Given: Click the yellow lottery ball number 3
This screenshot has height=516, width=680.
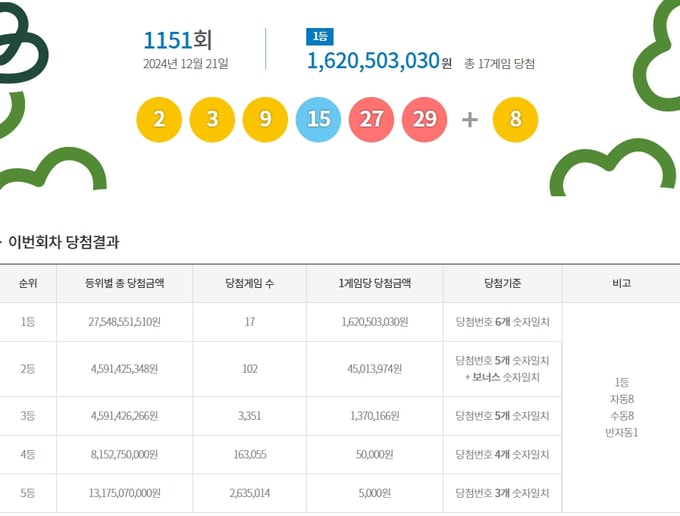Looking at the screenshot, I should click(212, 120).
